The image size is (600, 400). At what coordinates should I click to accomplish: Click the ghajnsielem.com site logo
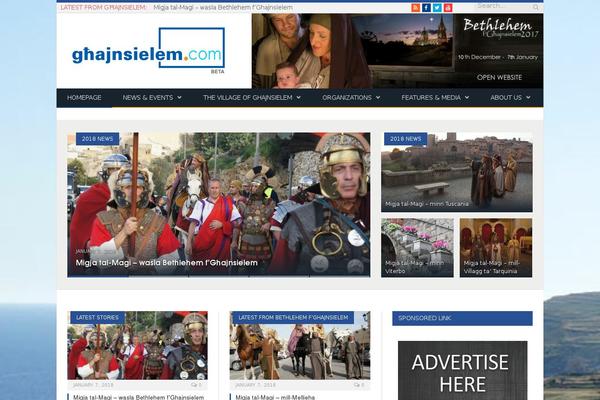tap(148, 51)
